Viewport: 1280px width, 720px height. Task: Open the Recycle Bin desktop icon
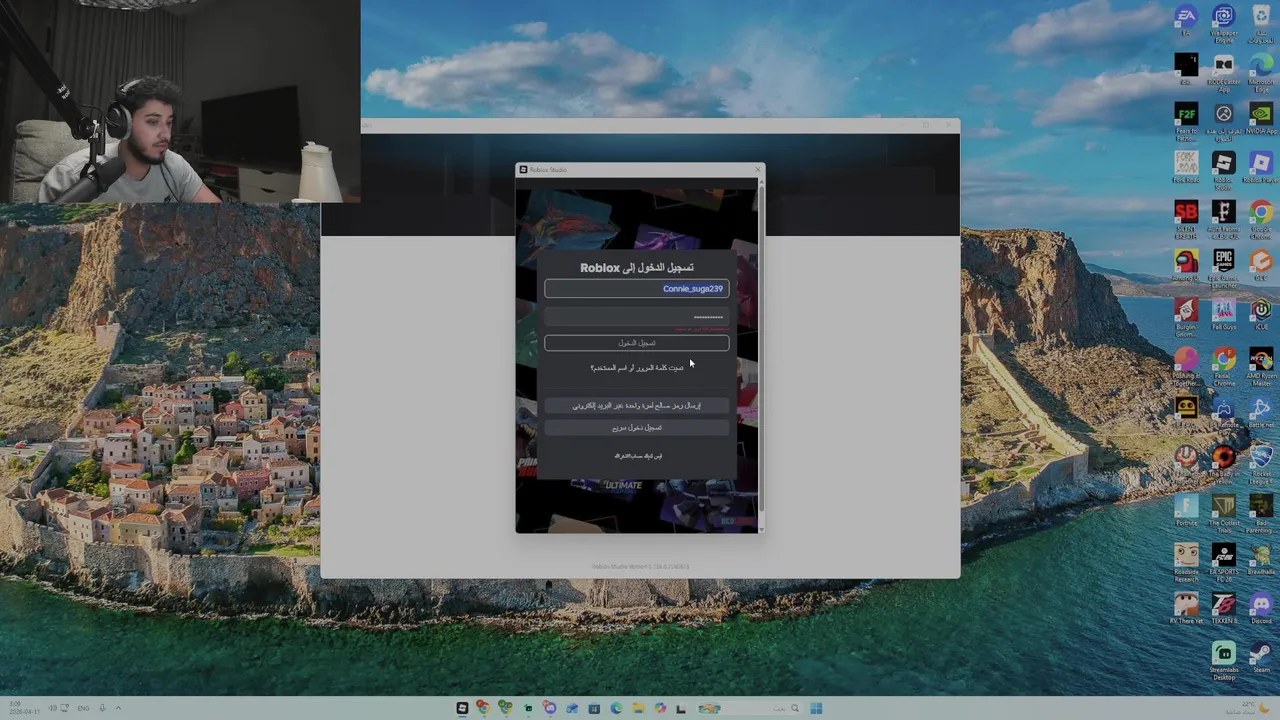[x=1261, y=22]
